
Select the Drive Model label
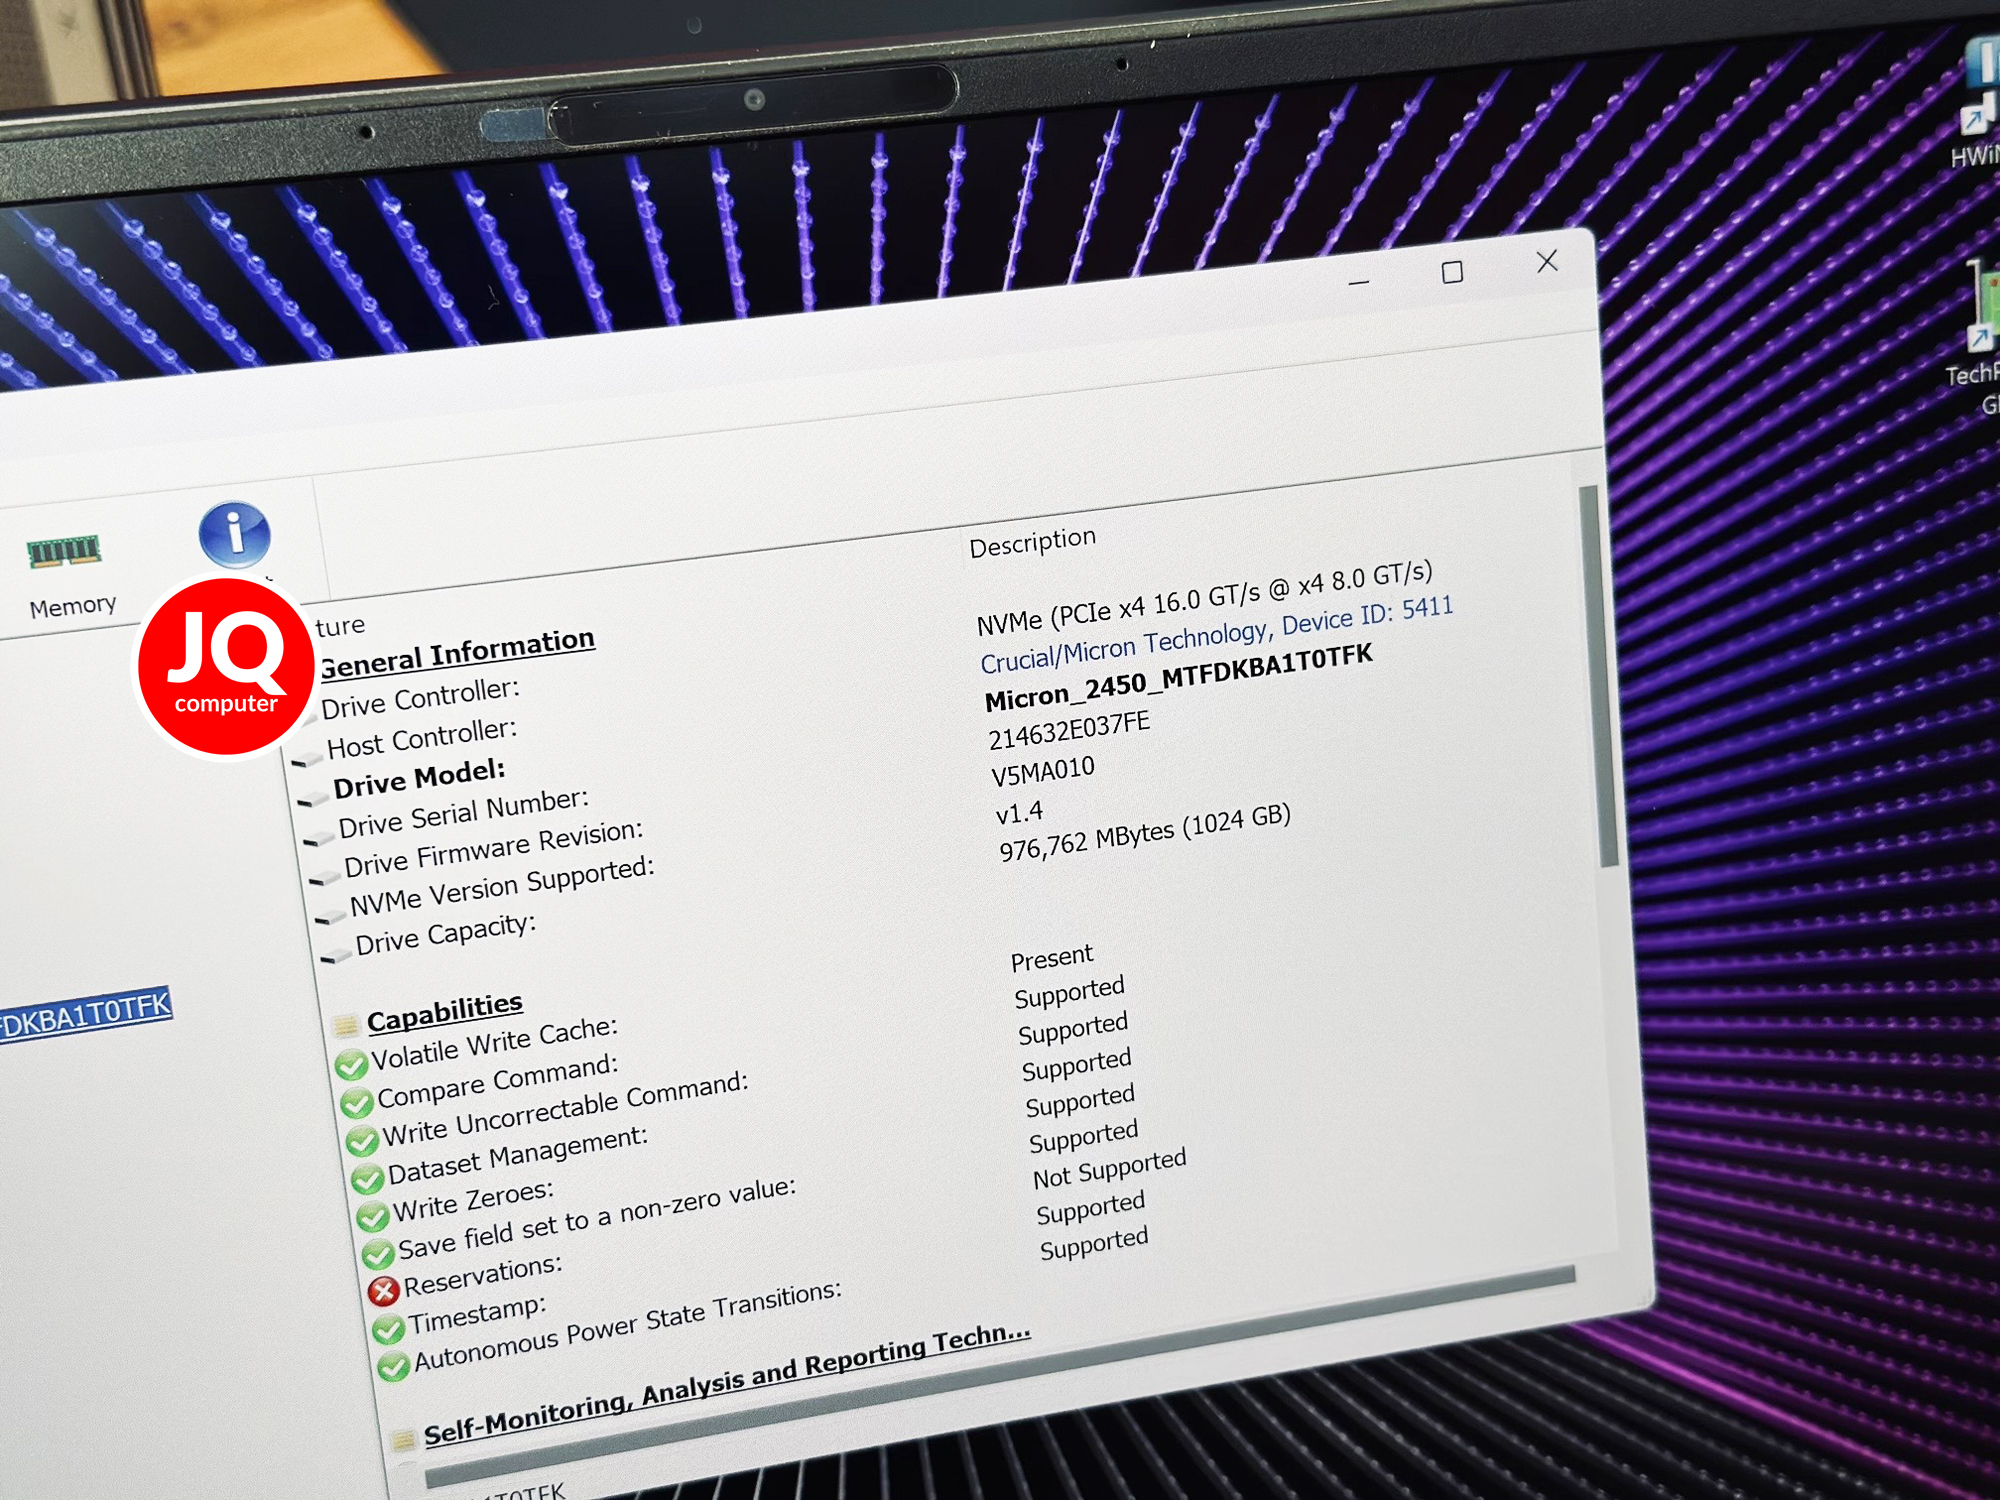(420, 778)
